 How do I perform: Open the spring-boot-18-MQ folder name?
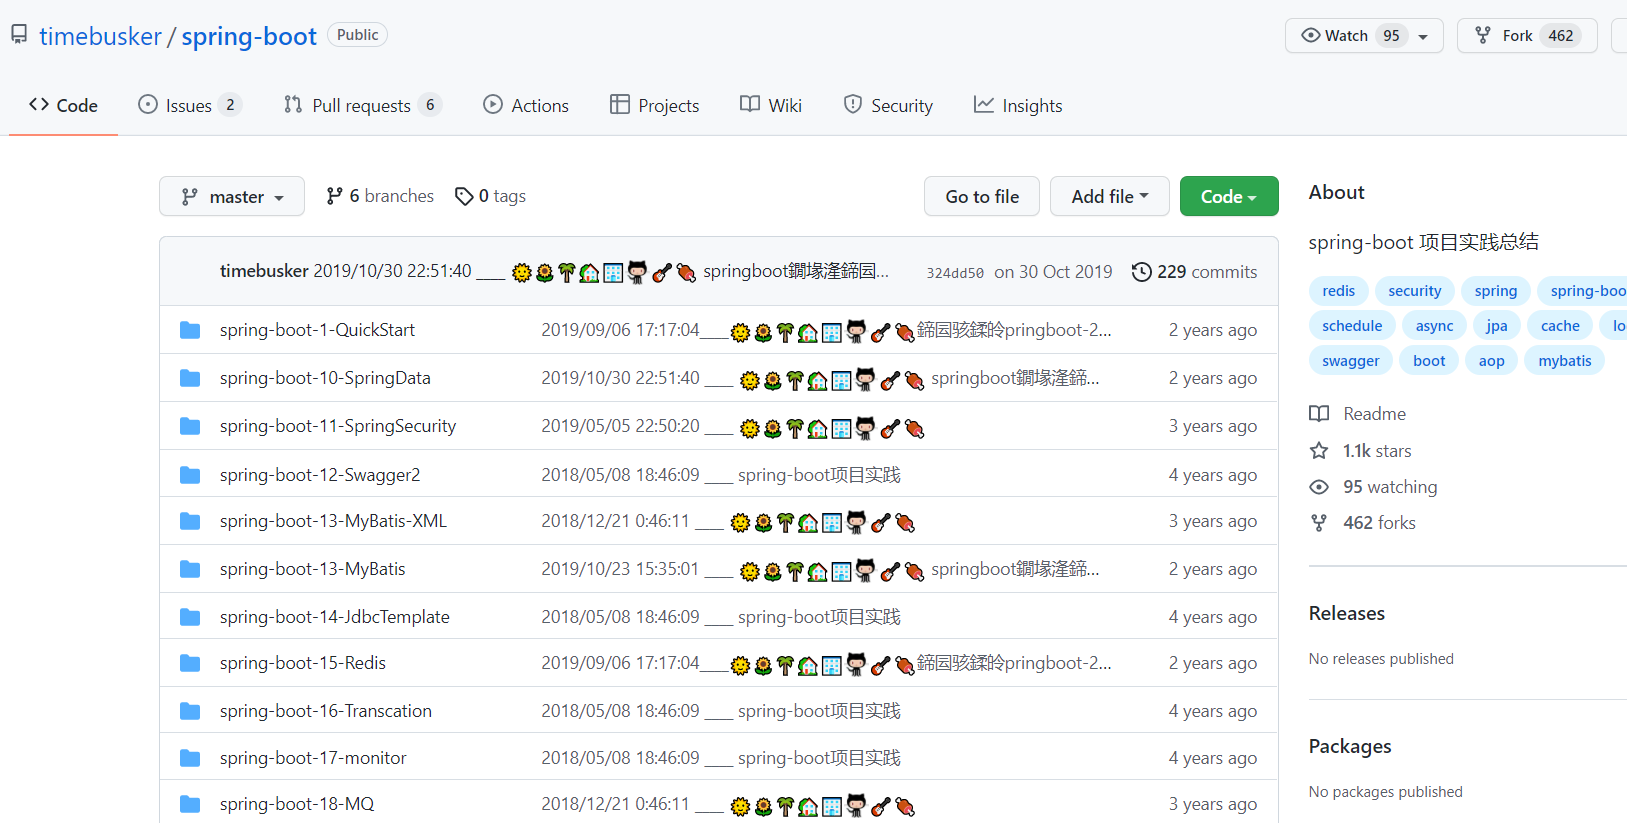tap(297, 804)
